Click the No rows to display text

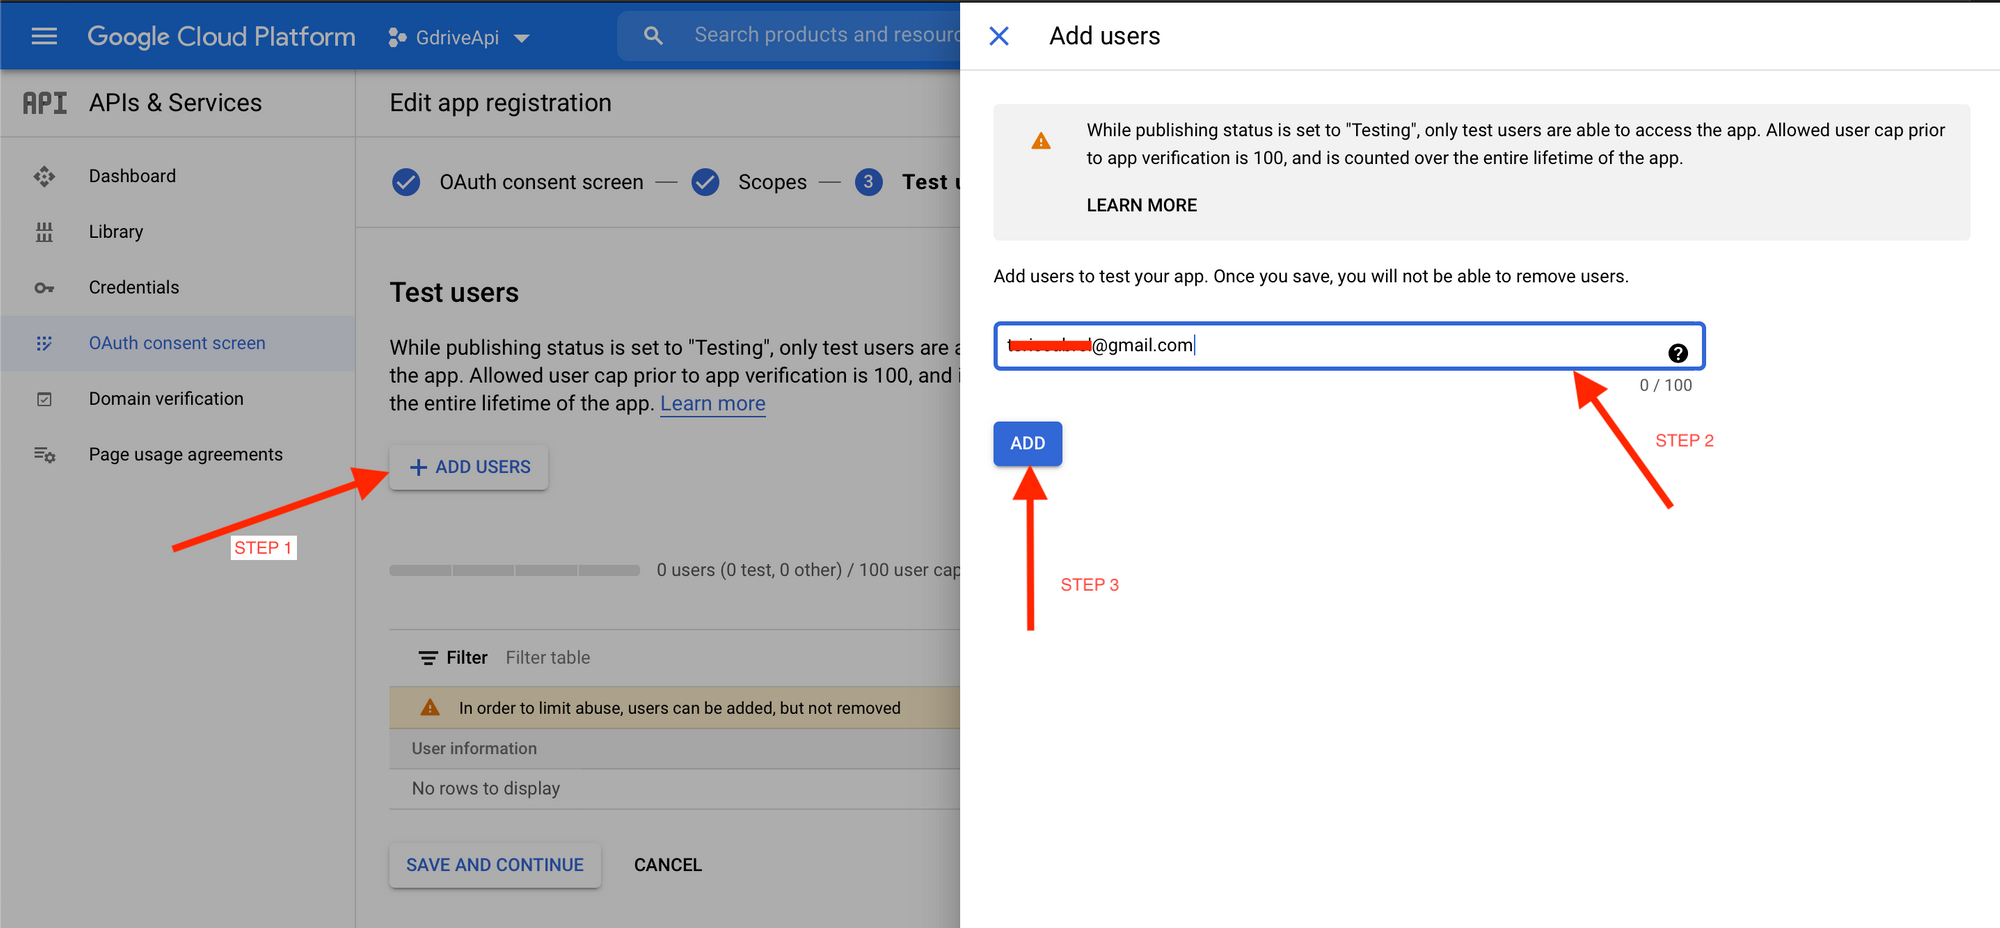486,789
